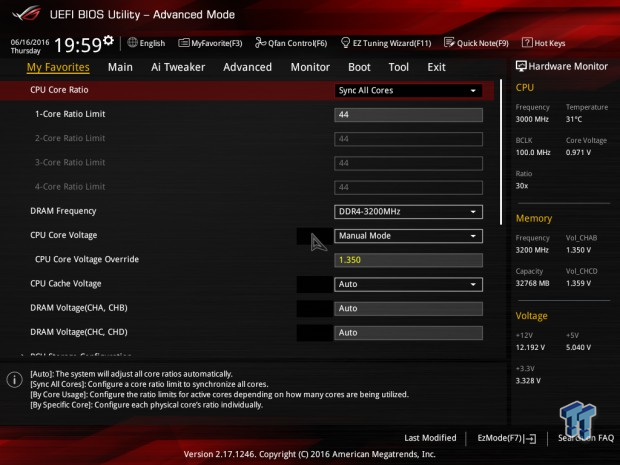
Task: Open Quick Note pencil icon
Action: click(449, 42)
